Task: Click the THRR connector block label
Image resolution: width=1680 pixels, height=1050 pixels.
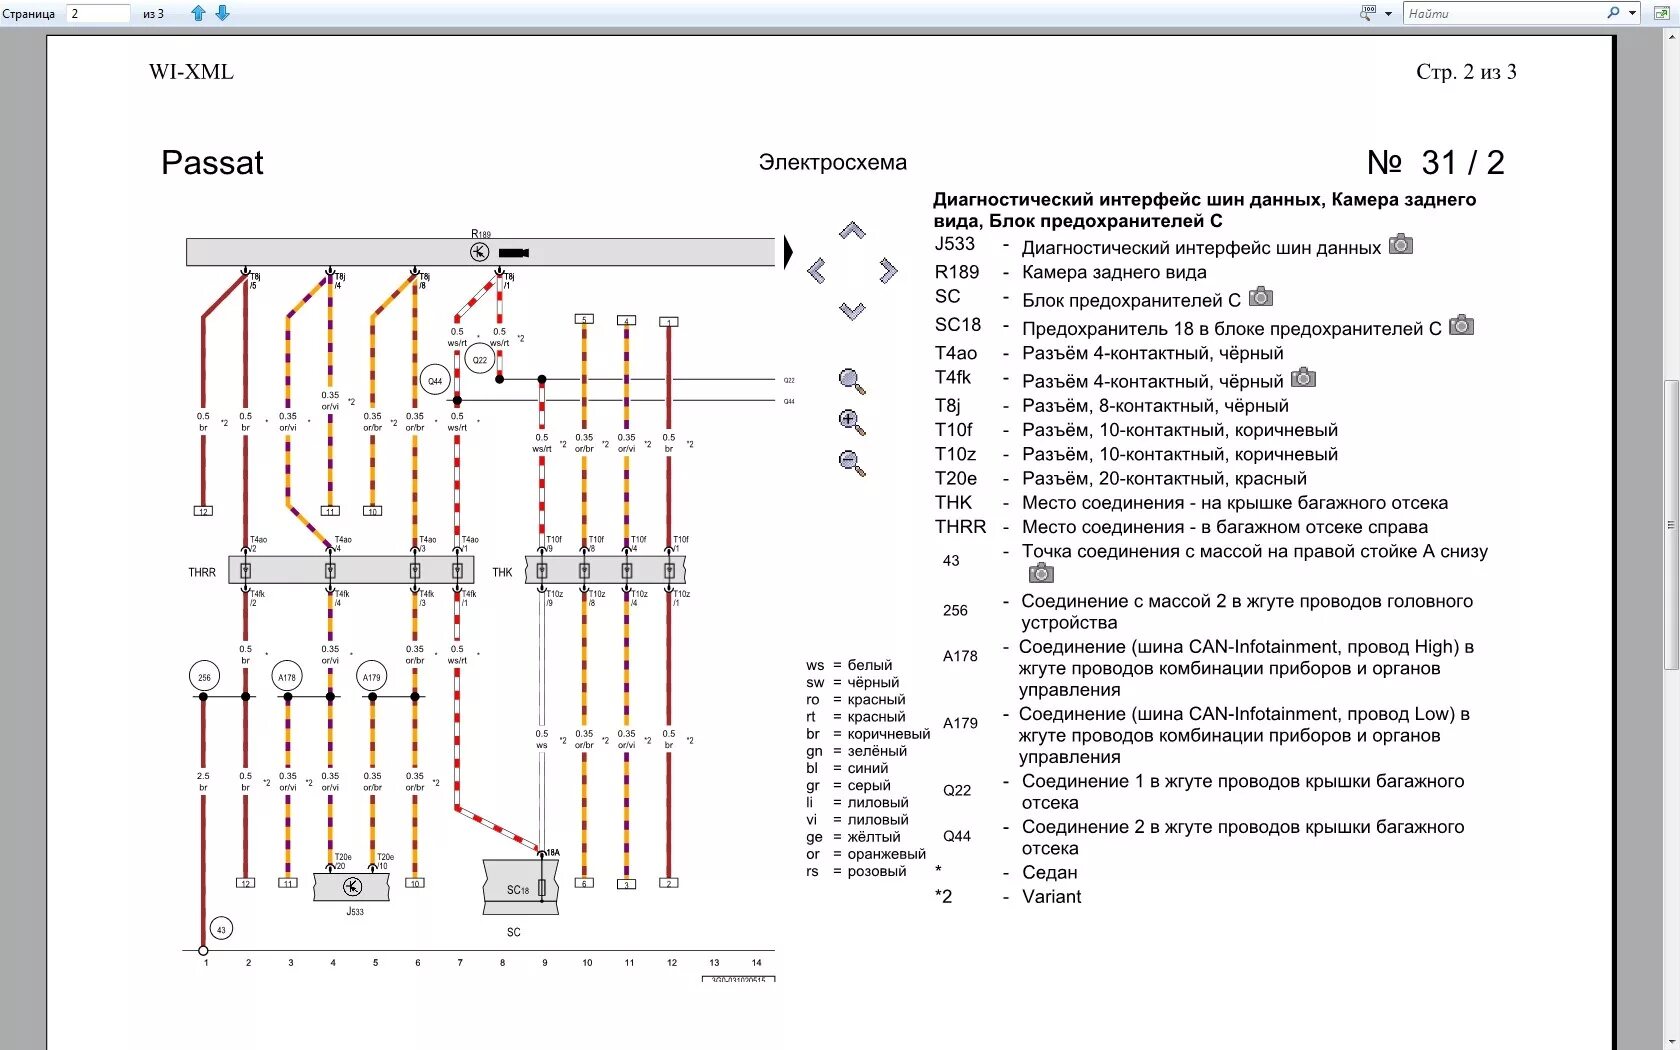Action: pyautogui.click(x=202, y=573)
